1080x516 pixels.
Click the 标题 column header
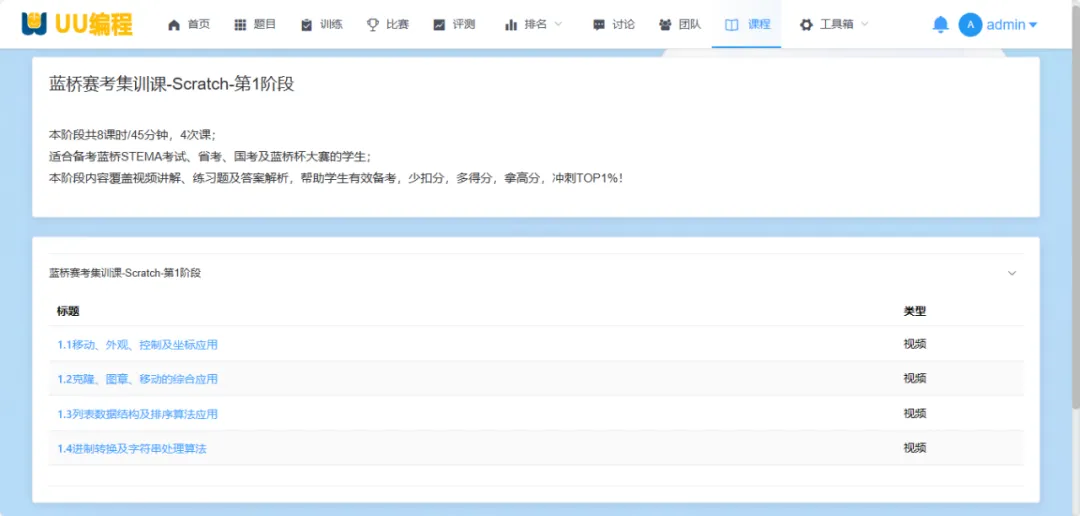(68, 311)
